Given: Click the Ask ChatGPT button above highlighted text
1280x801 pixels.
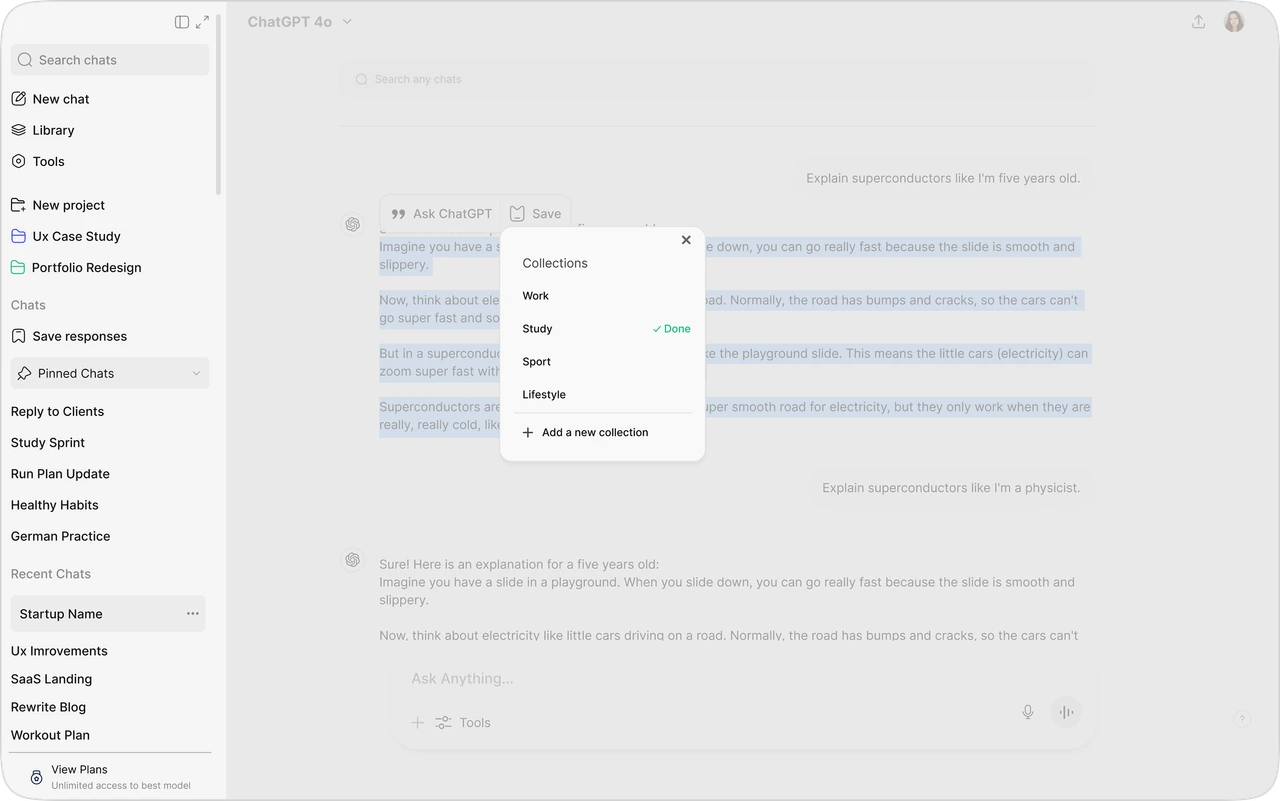Looking at the screenshot, I should [440, 213].
